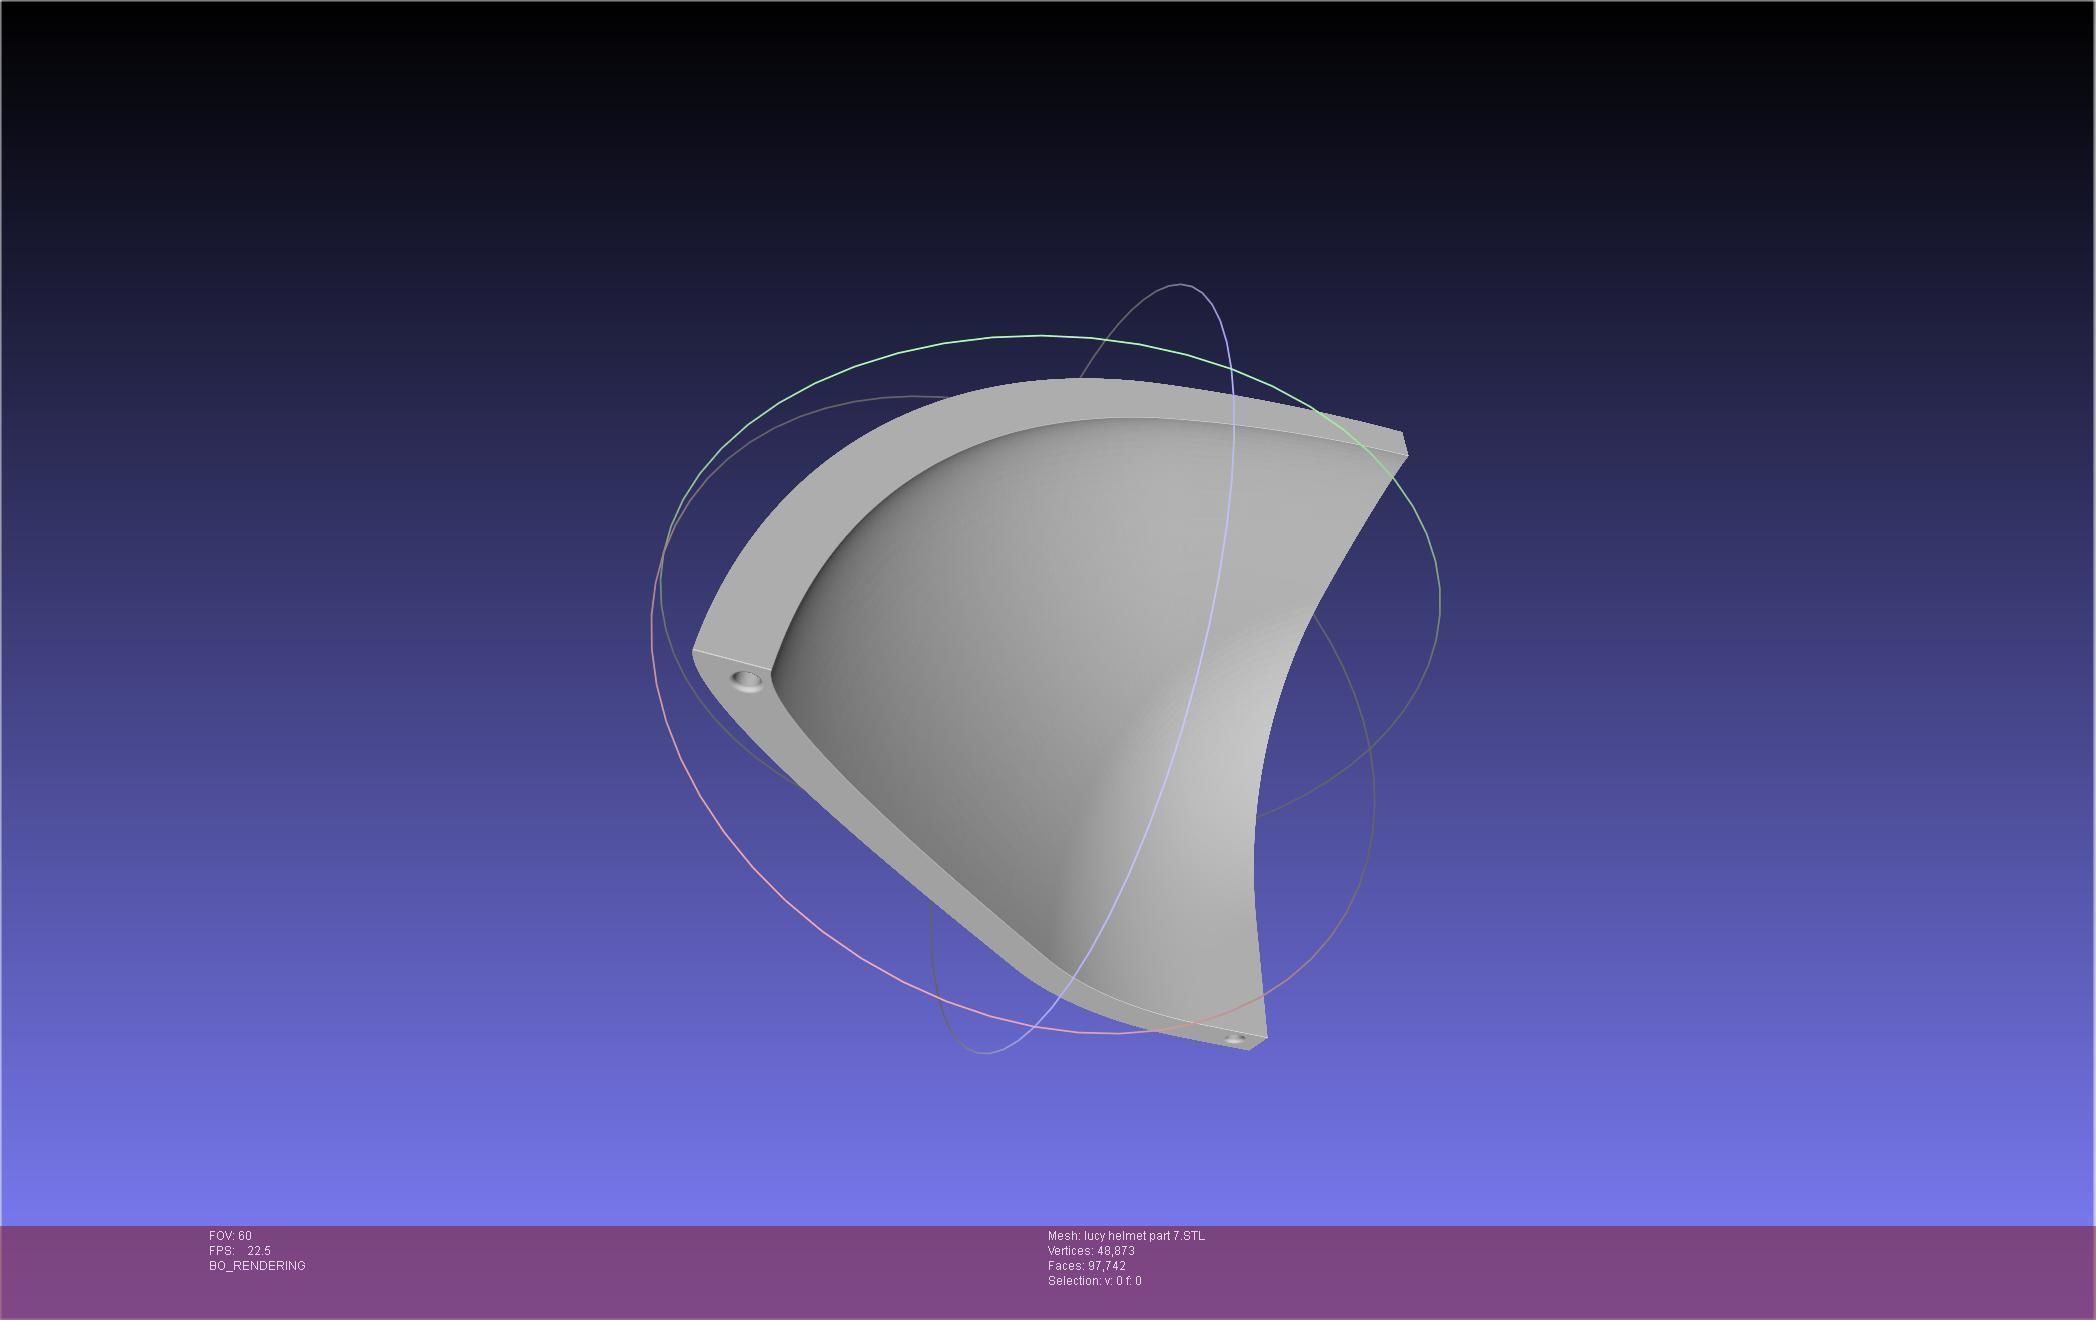
Task: Click the 'Vertices: 48,873' entry
Action: (x=1091, y=1251)
